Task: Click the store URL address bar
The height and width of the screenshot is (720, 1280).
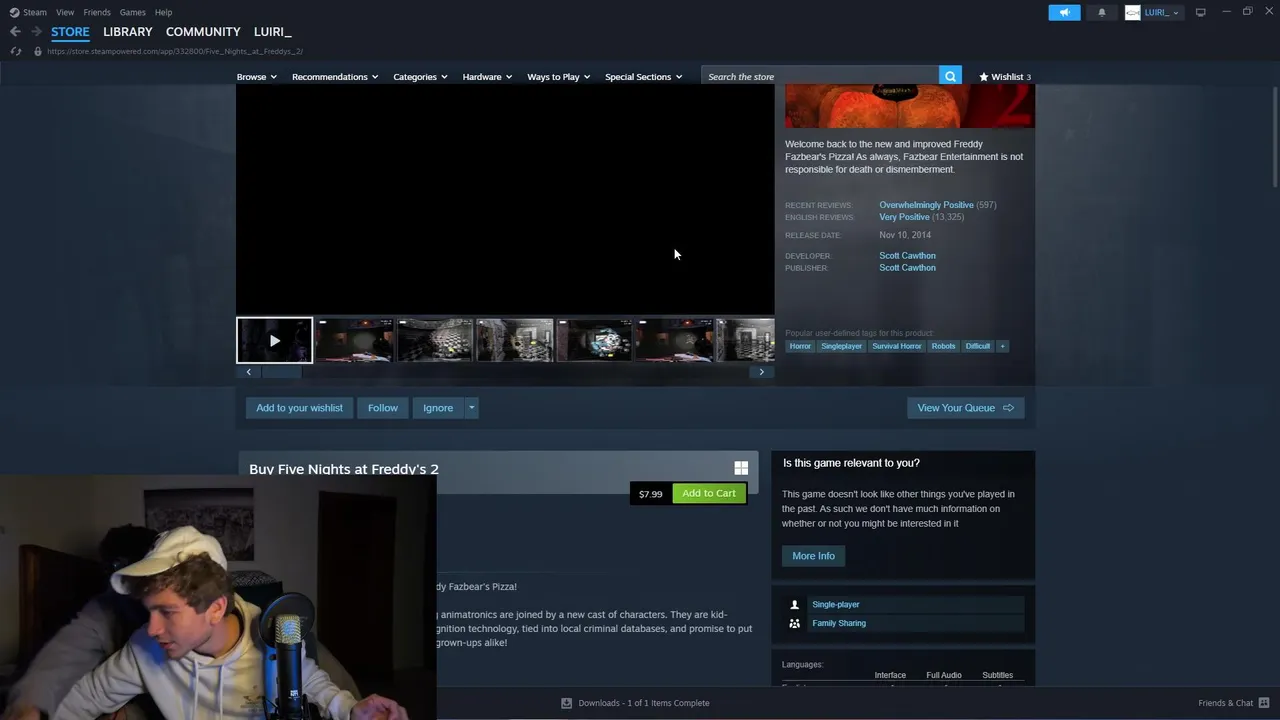Action: 175,51
